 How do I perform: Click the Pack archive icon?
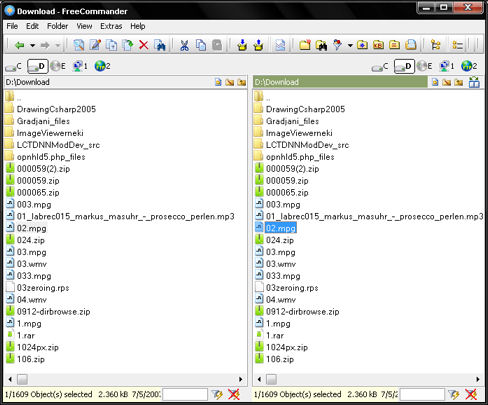point(242,45)
